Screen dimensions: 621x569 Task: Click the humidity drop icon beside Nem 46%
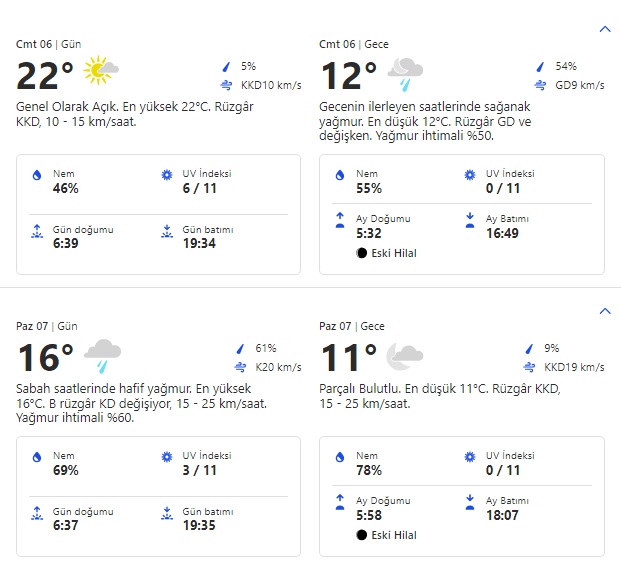pyautogui.click(x=37, y=175)
